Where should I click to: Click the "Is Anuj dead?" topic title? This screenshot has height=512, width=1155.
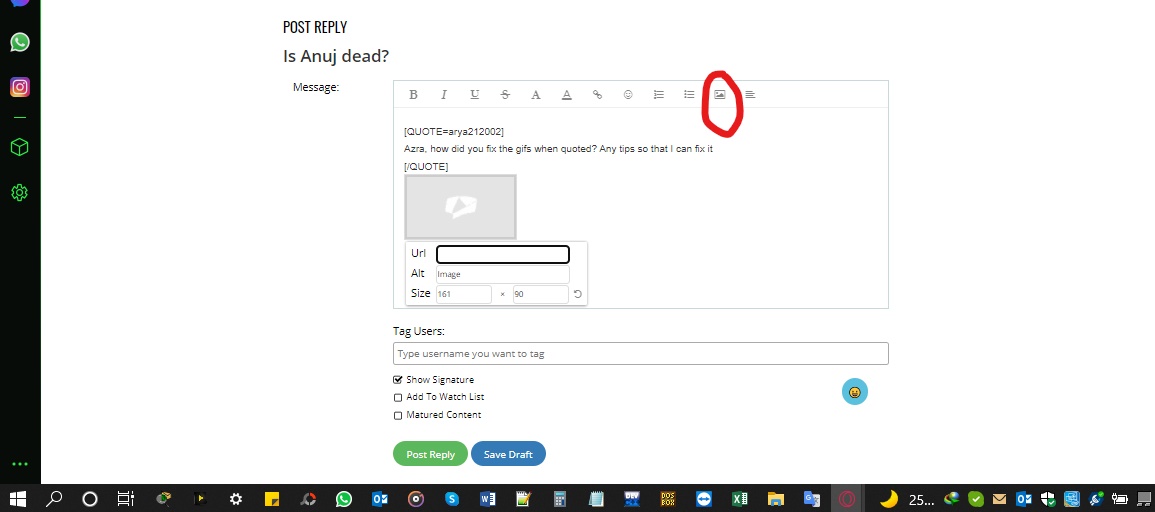(336, 56)
